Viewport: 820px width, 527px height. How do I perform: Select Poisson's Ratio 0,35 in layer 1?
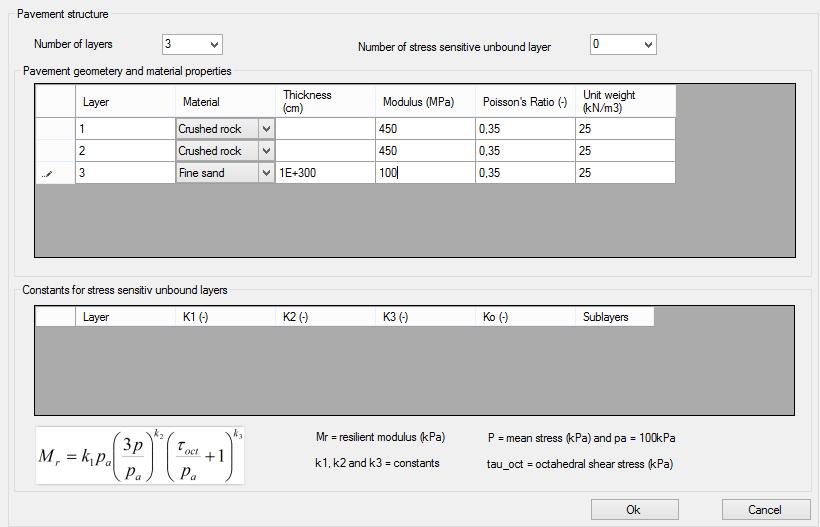coord(525,129)
